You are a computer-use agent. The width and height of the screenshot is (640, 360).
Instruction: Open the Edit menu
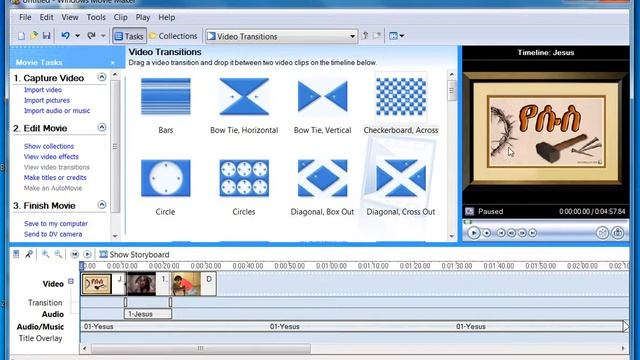point(46,17)
